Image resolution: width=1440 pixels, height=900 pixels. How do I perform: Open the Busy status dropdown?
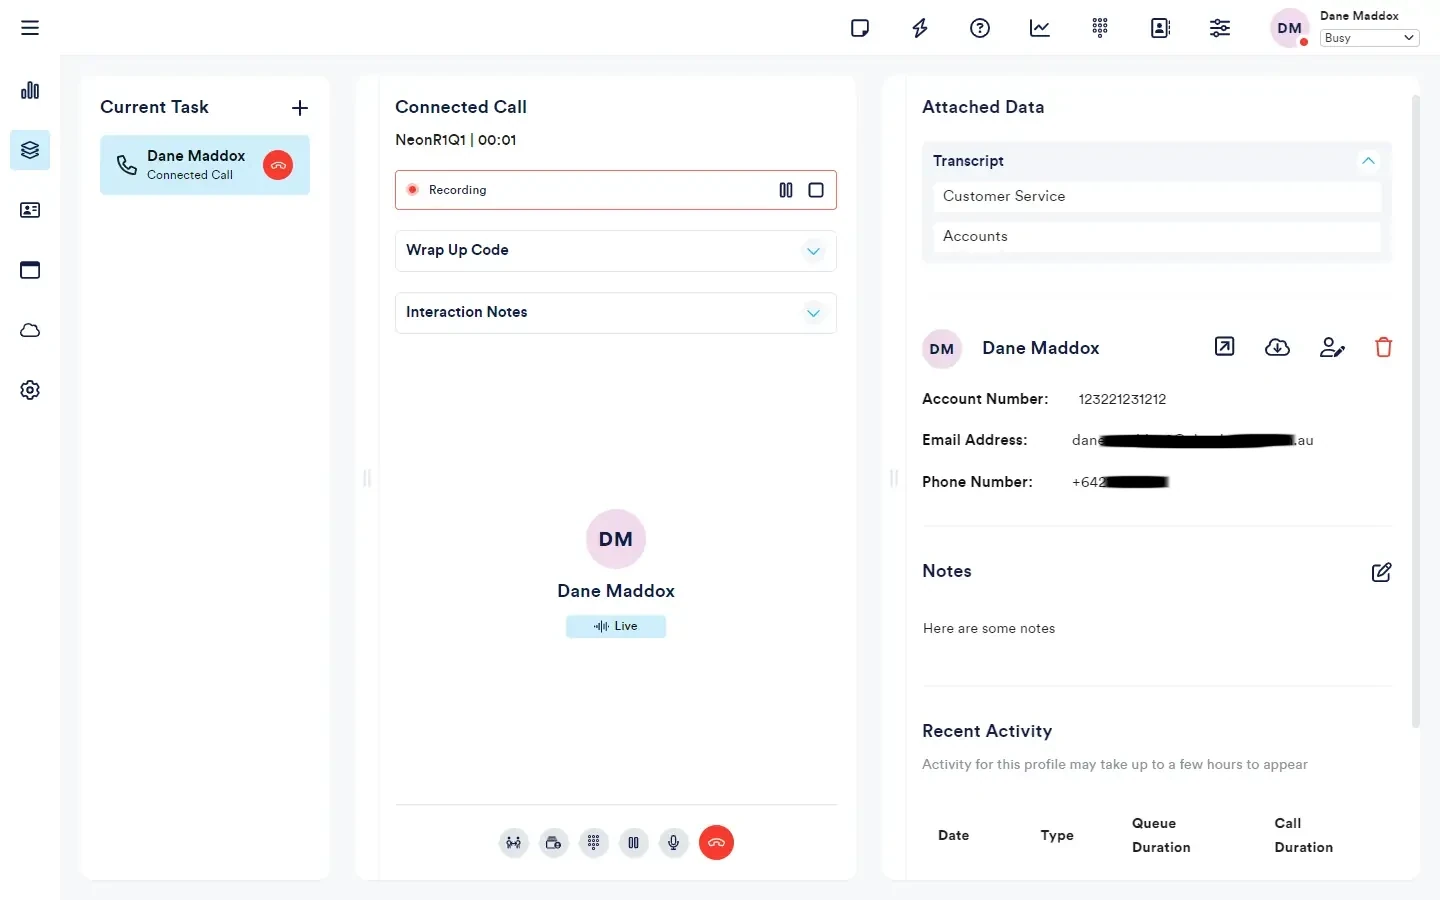1369,38
